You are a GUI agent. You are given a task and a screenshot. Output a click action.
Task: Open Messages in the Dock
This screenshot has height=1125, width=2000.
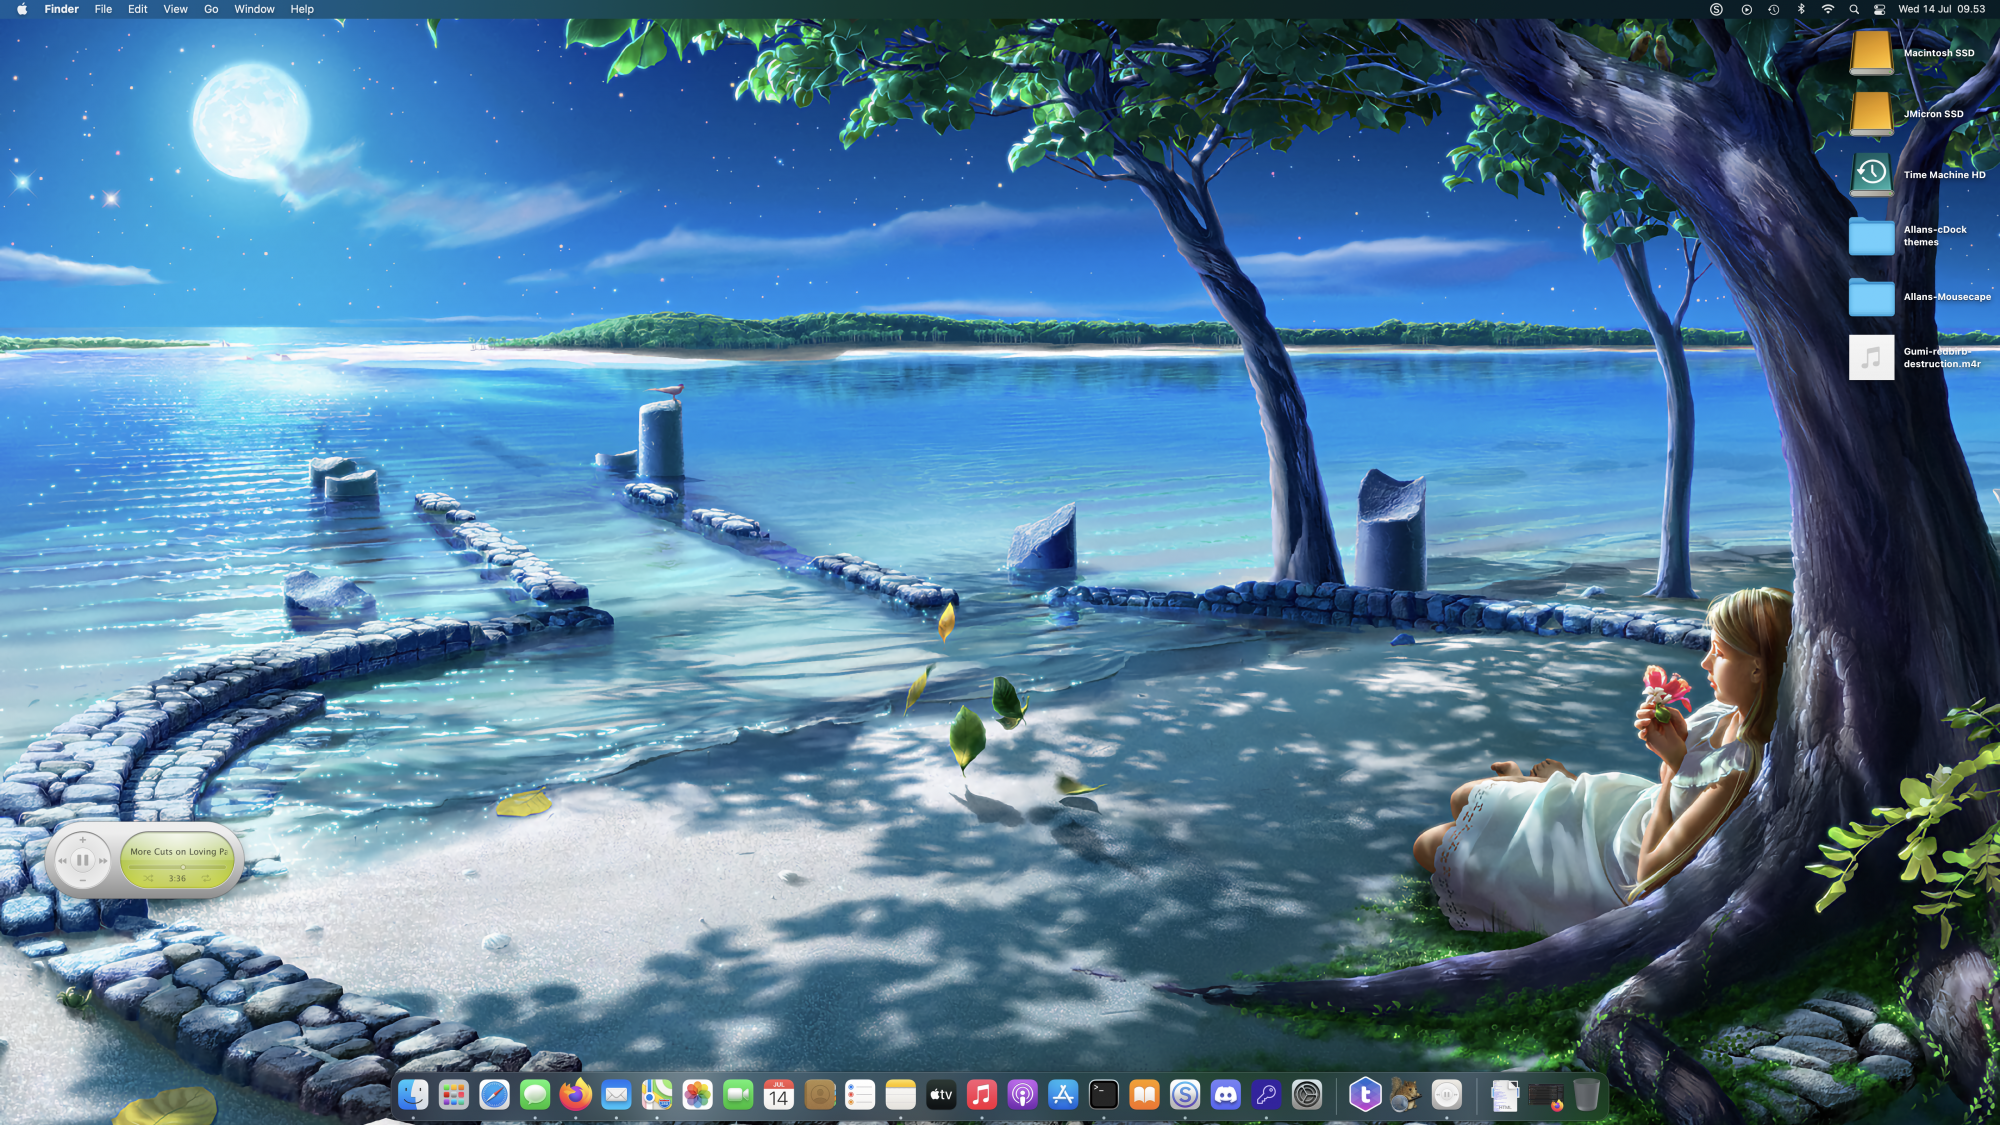click(x=535, y=1095)
